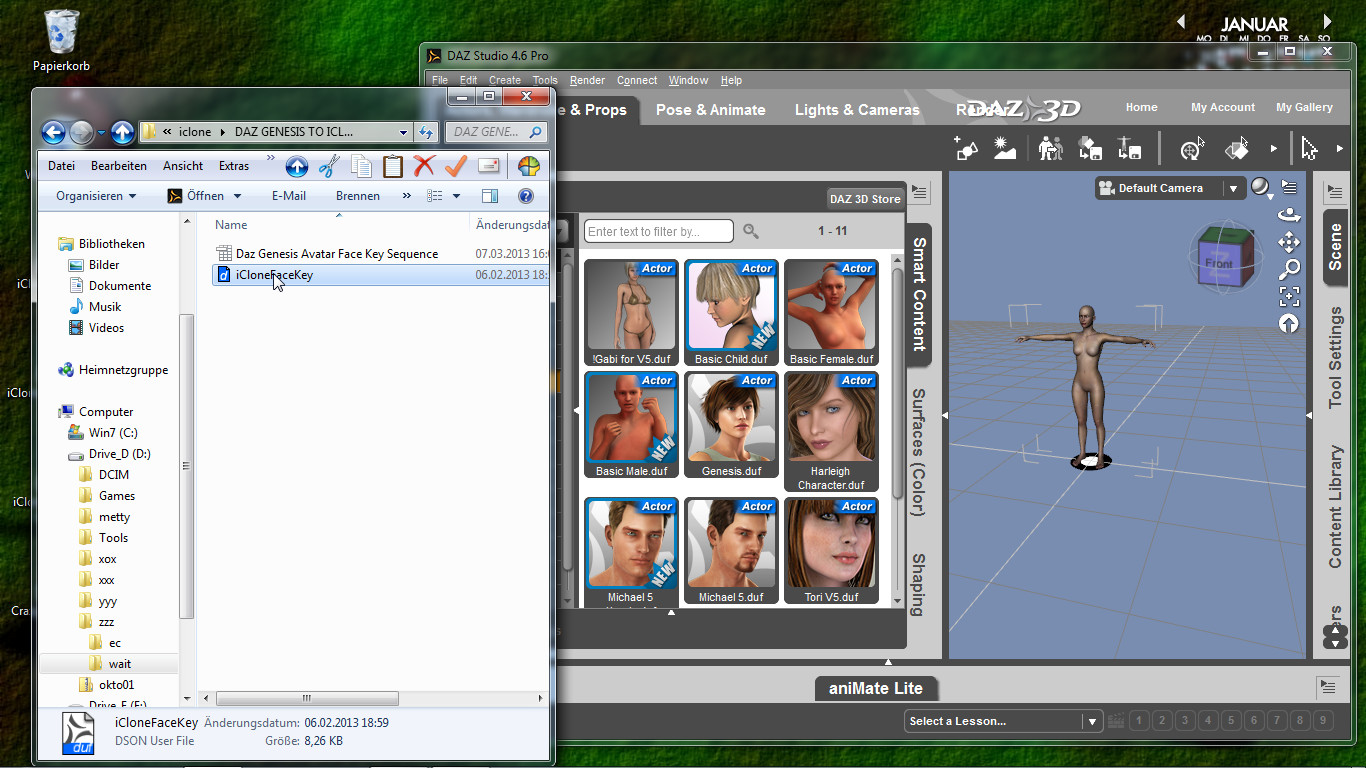
Task: Click the viewport zoom magnifier icon
Action: click(x=1289, y=269)
